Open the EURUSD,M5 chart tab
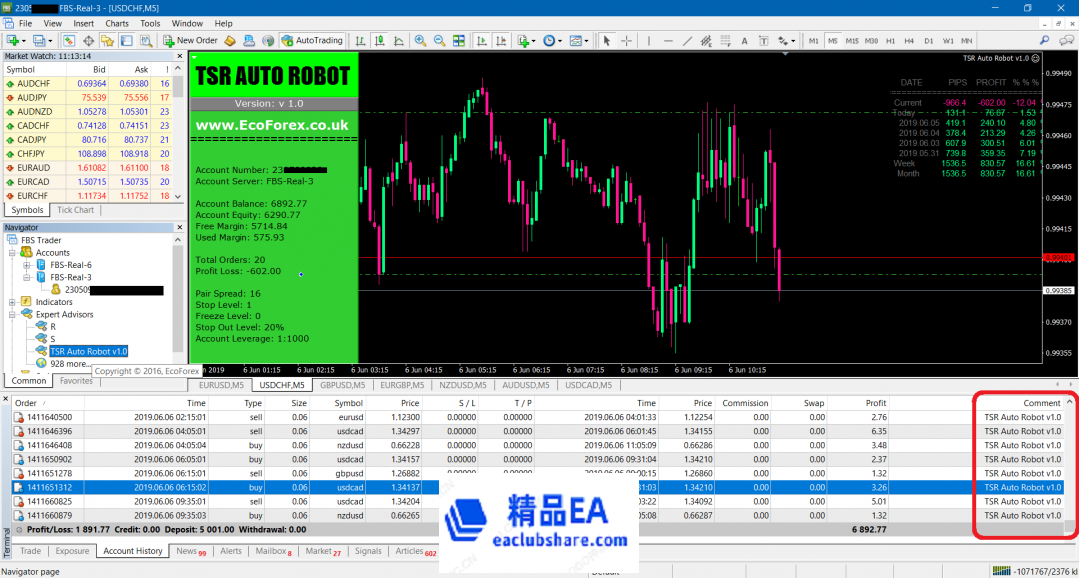This screenshot has width=1079, height=578. point(221,385)
